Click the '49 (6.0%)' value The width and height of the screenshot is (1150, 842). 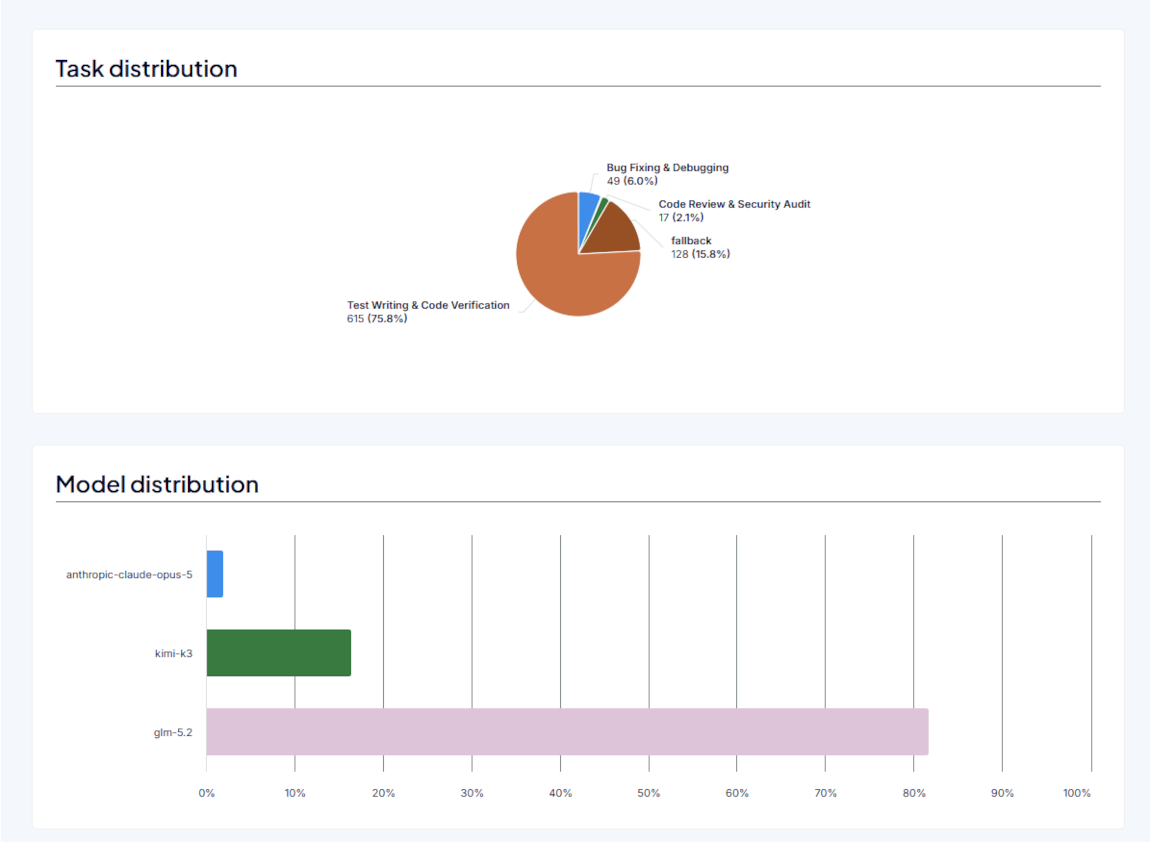632,181
